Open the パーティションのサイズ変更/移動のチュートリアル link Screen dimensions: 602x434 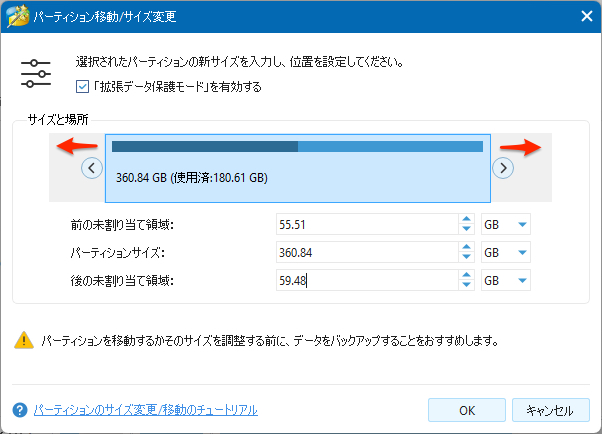point(145,410)
